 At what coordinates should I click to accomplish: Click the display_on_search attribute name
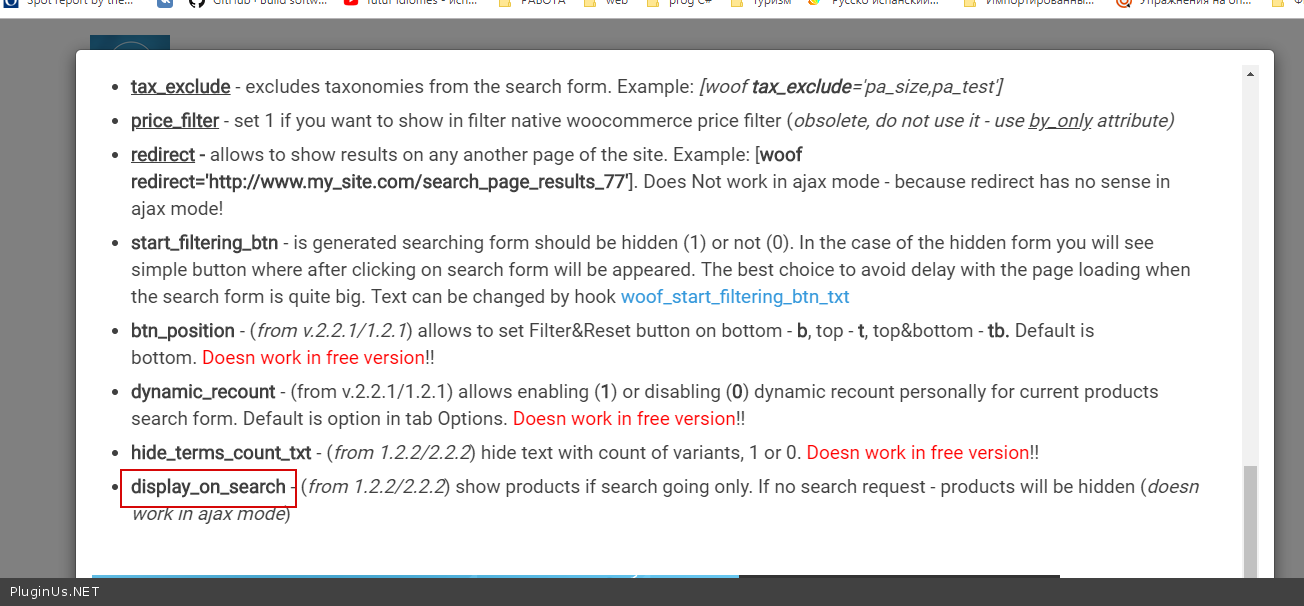click(x=208, y=487)
